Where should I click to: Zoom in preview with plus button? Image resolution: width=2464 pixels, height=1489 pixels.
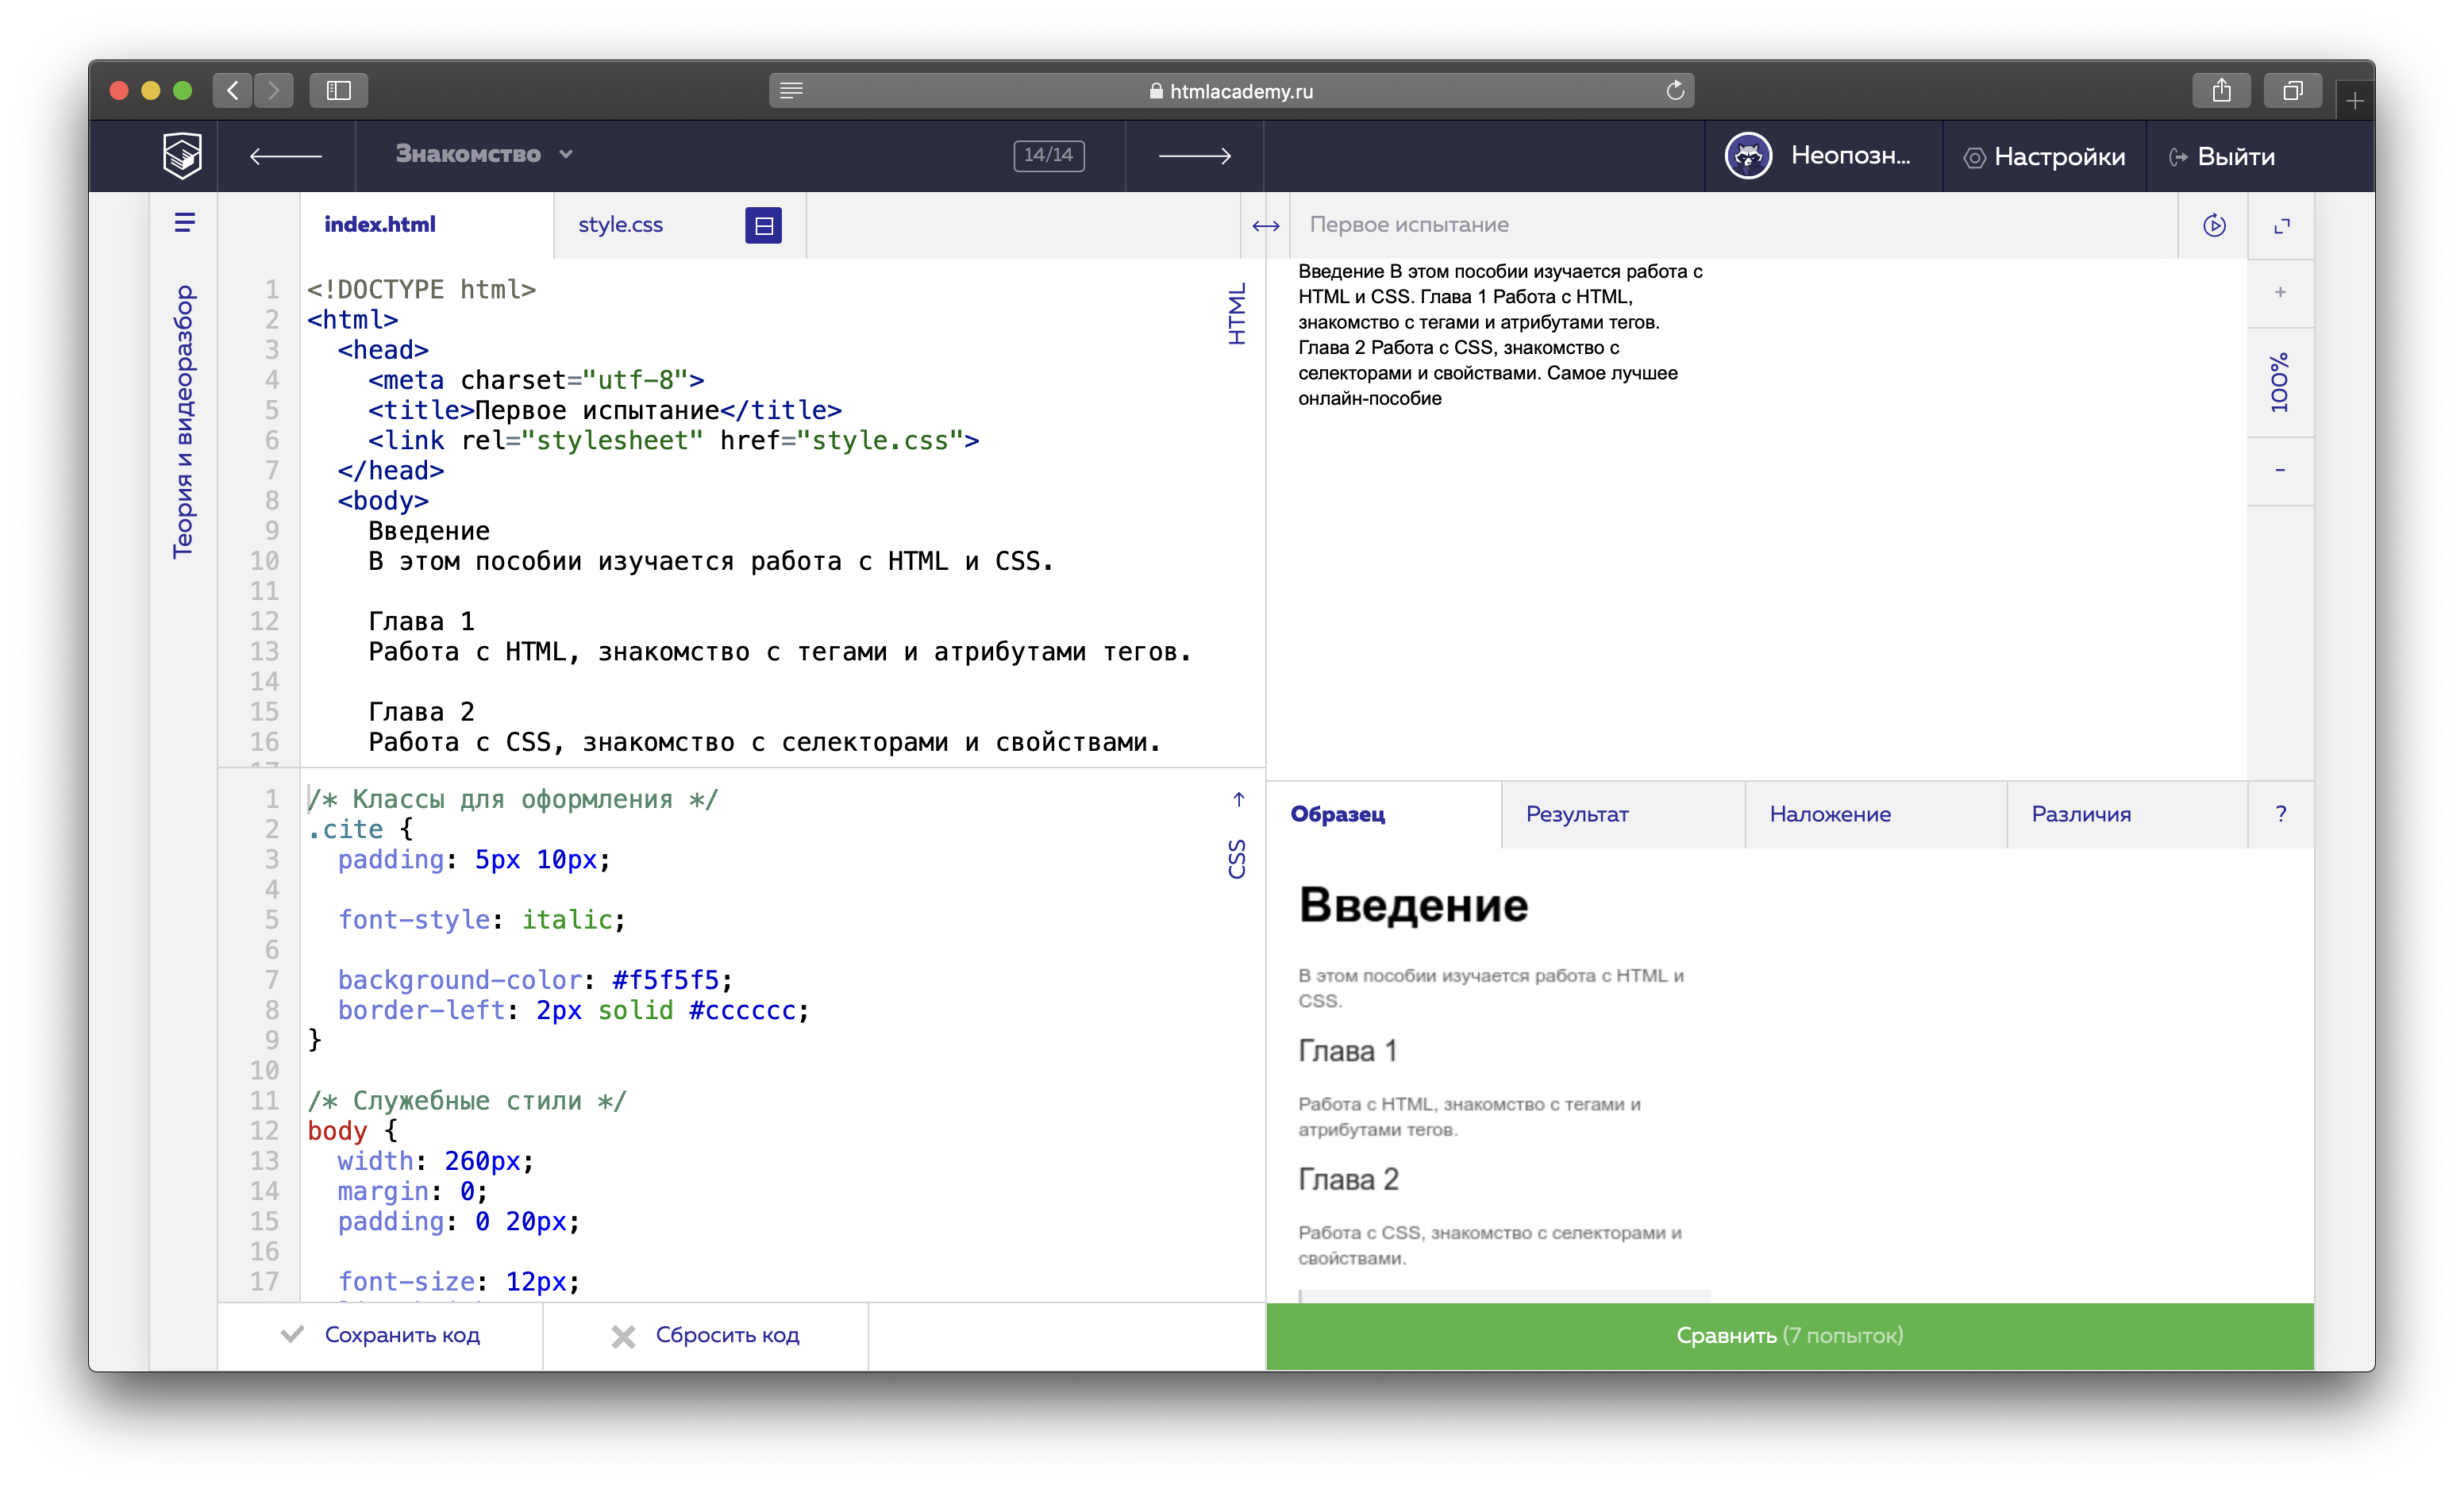point(2280,292)
